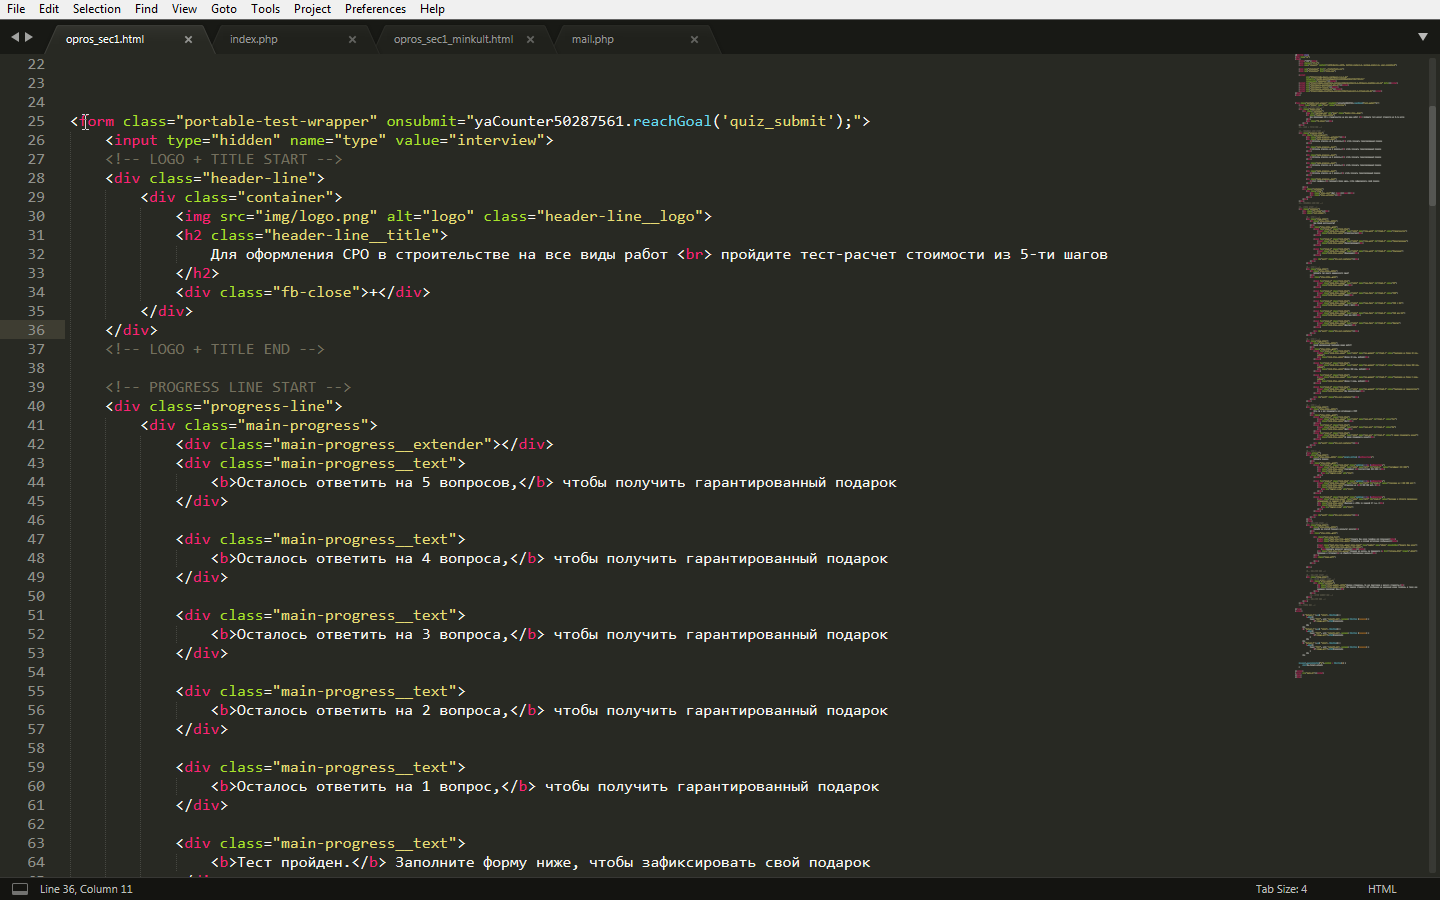
Task: Click the "fb-close" class value
Action: [316, 292]
